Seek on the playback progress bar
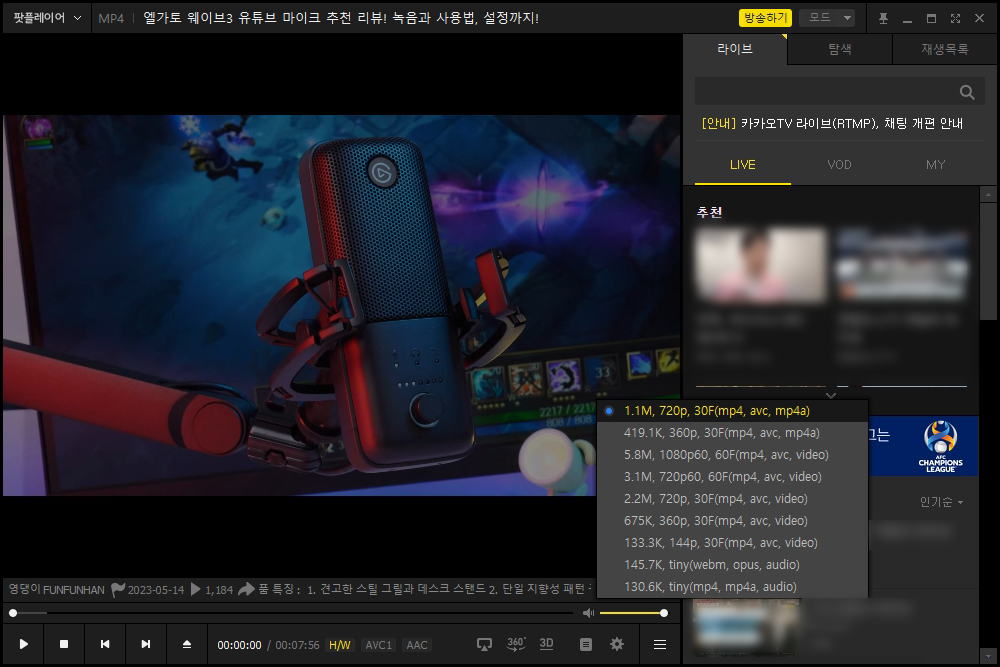 click(291, 613)
